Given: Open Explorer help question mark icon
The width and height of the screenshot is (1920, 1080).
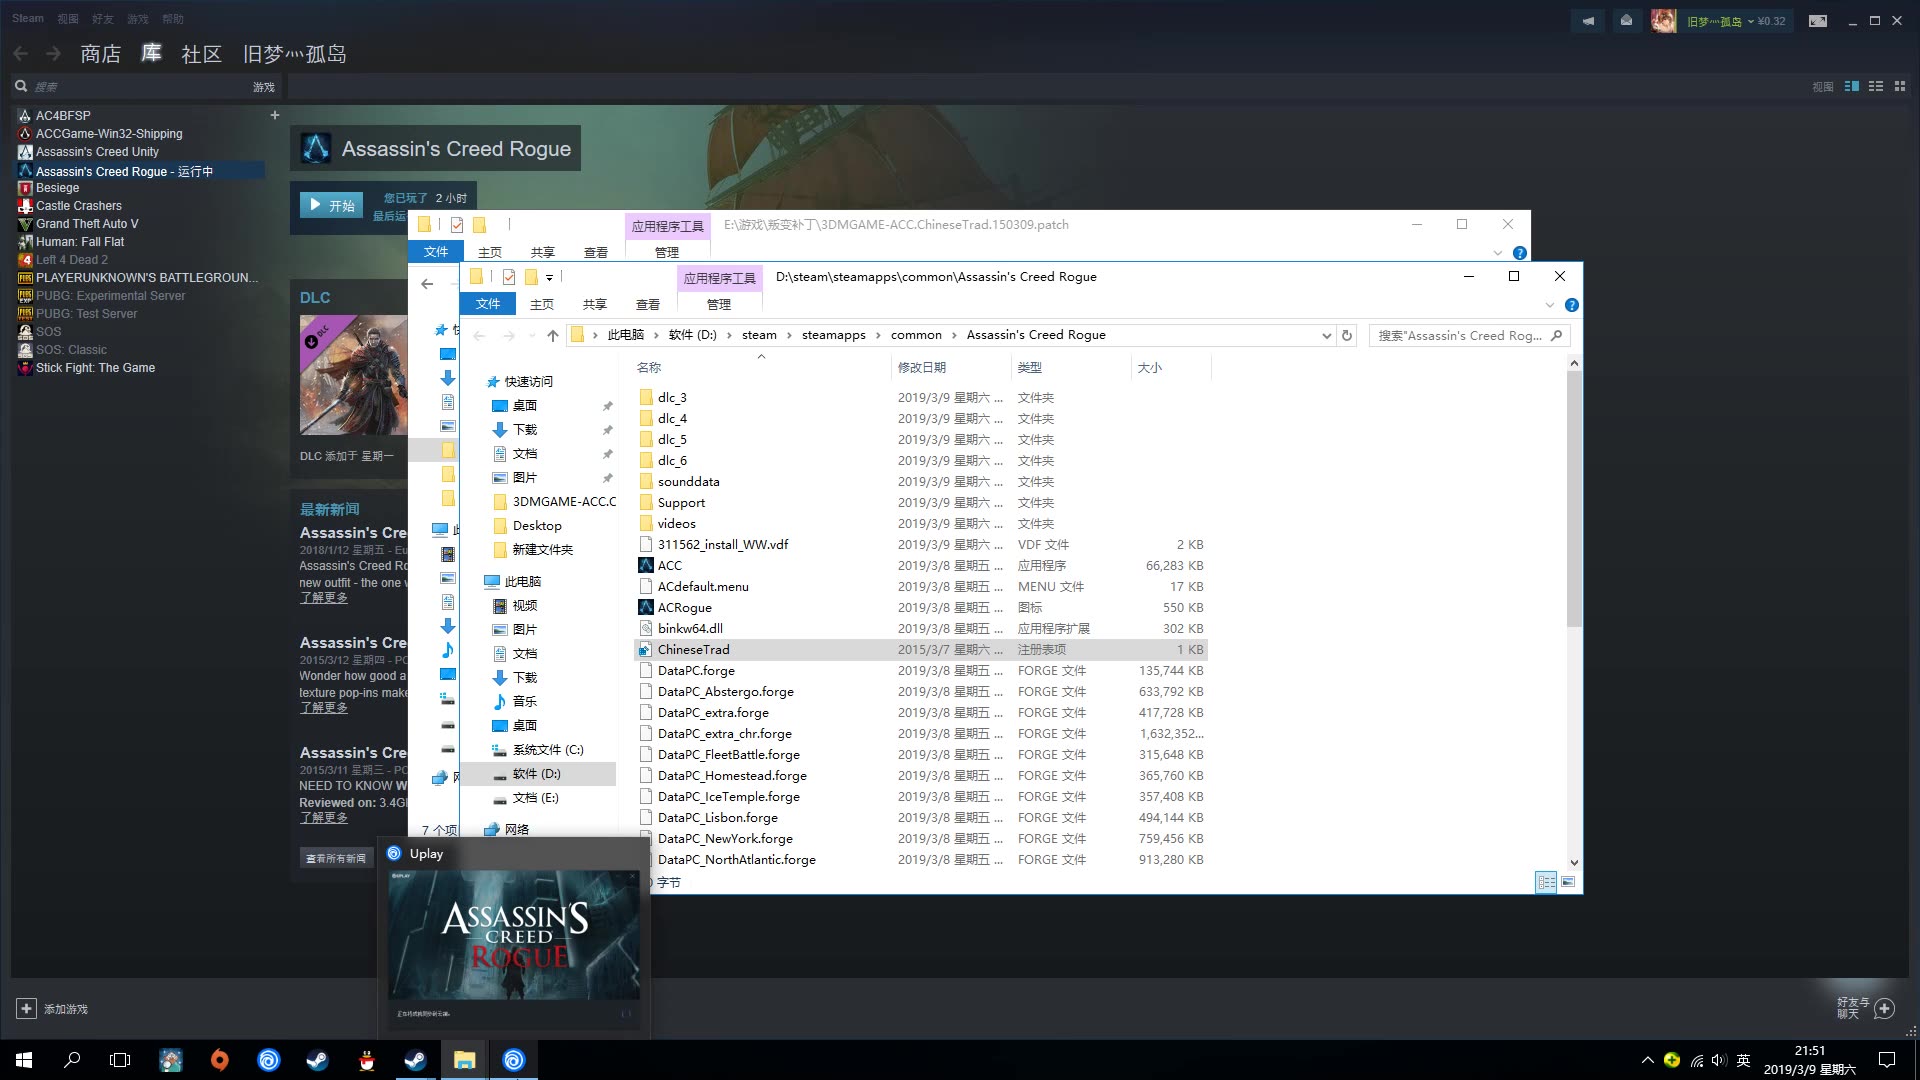Looking at the screenshot, I should (x=1572, y=305).
